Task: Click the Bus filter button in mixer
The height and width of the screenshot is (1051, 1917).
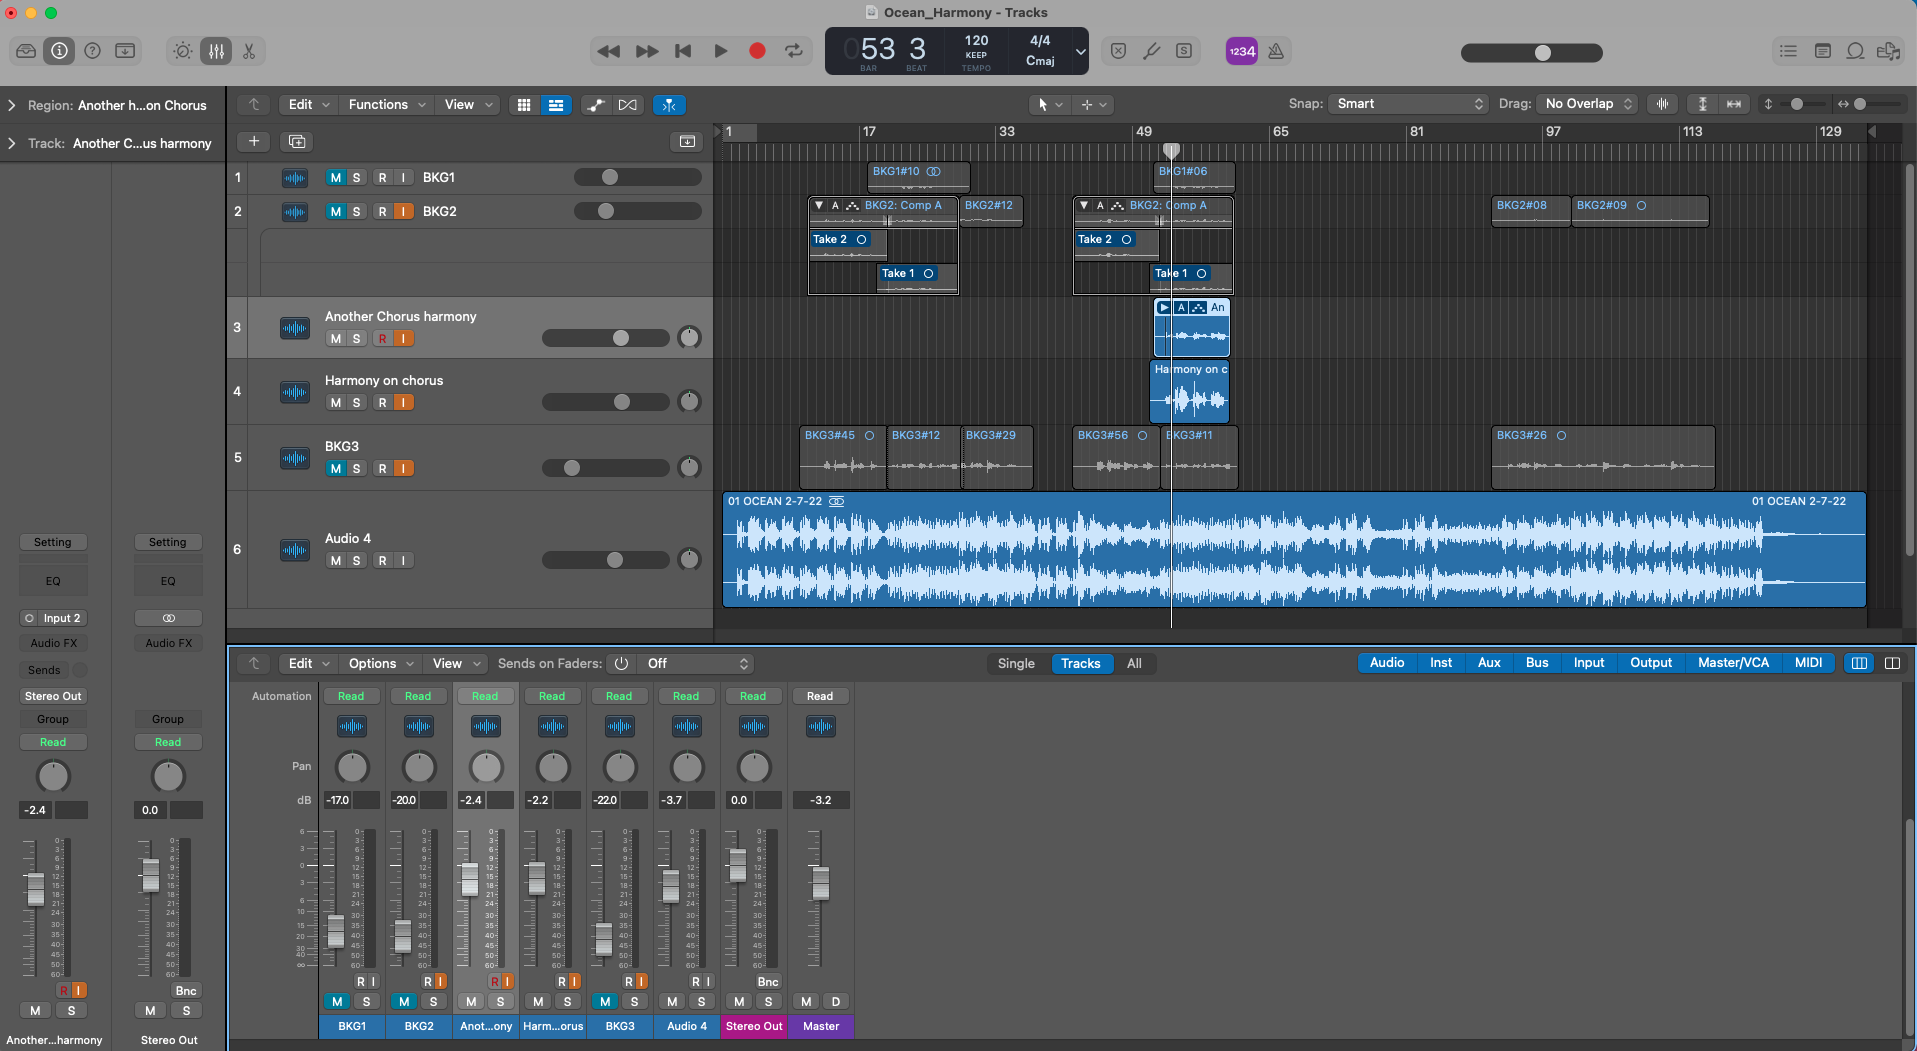Action: [1537, 663]
